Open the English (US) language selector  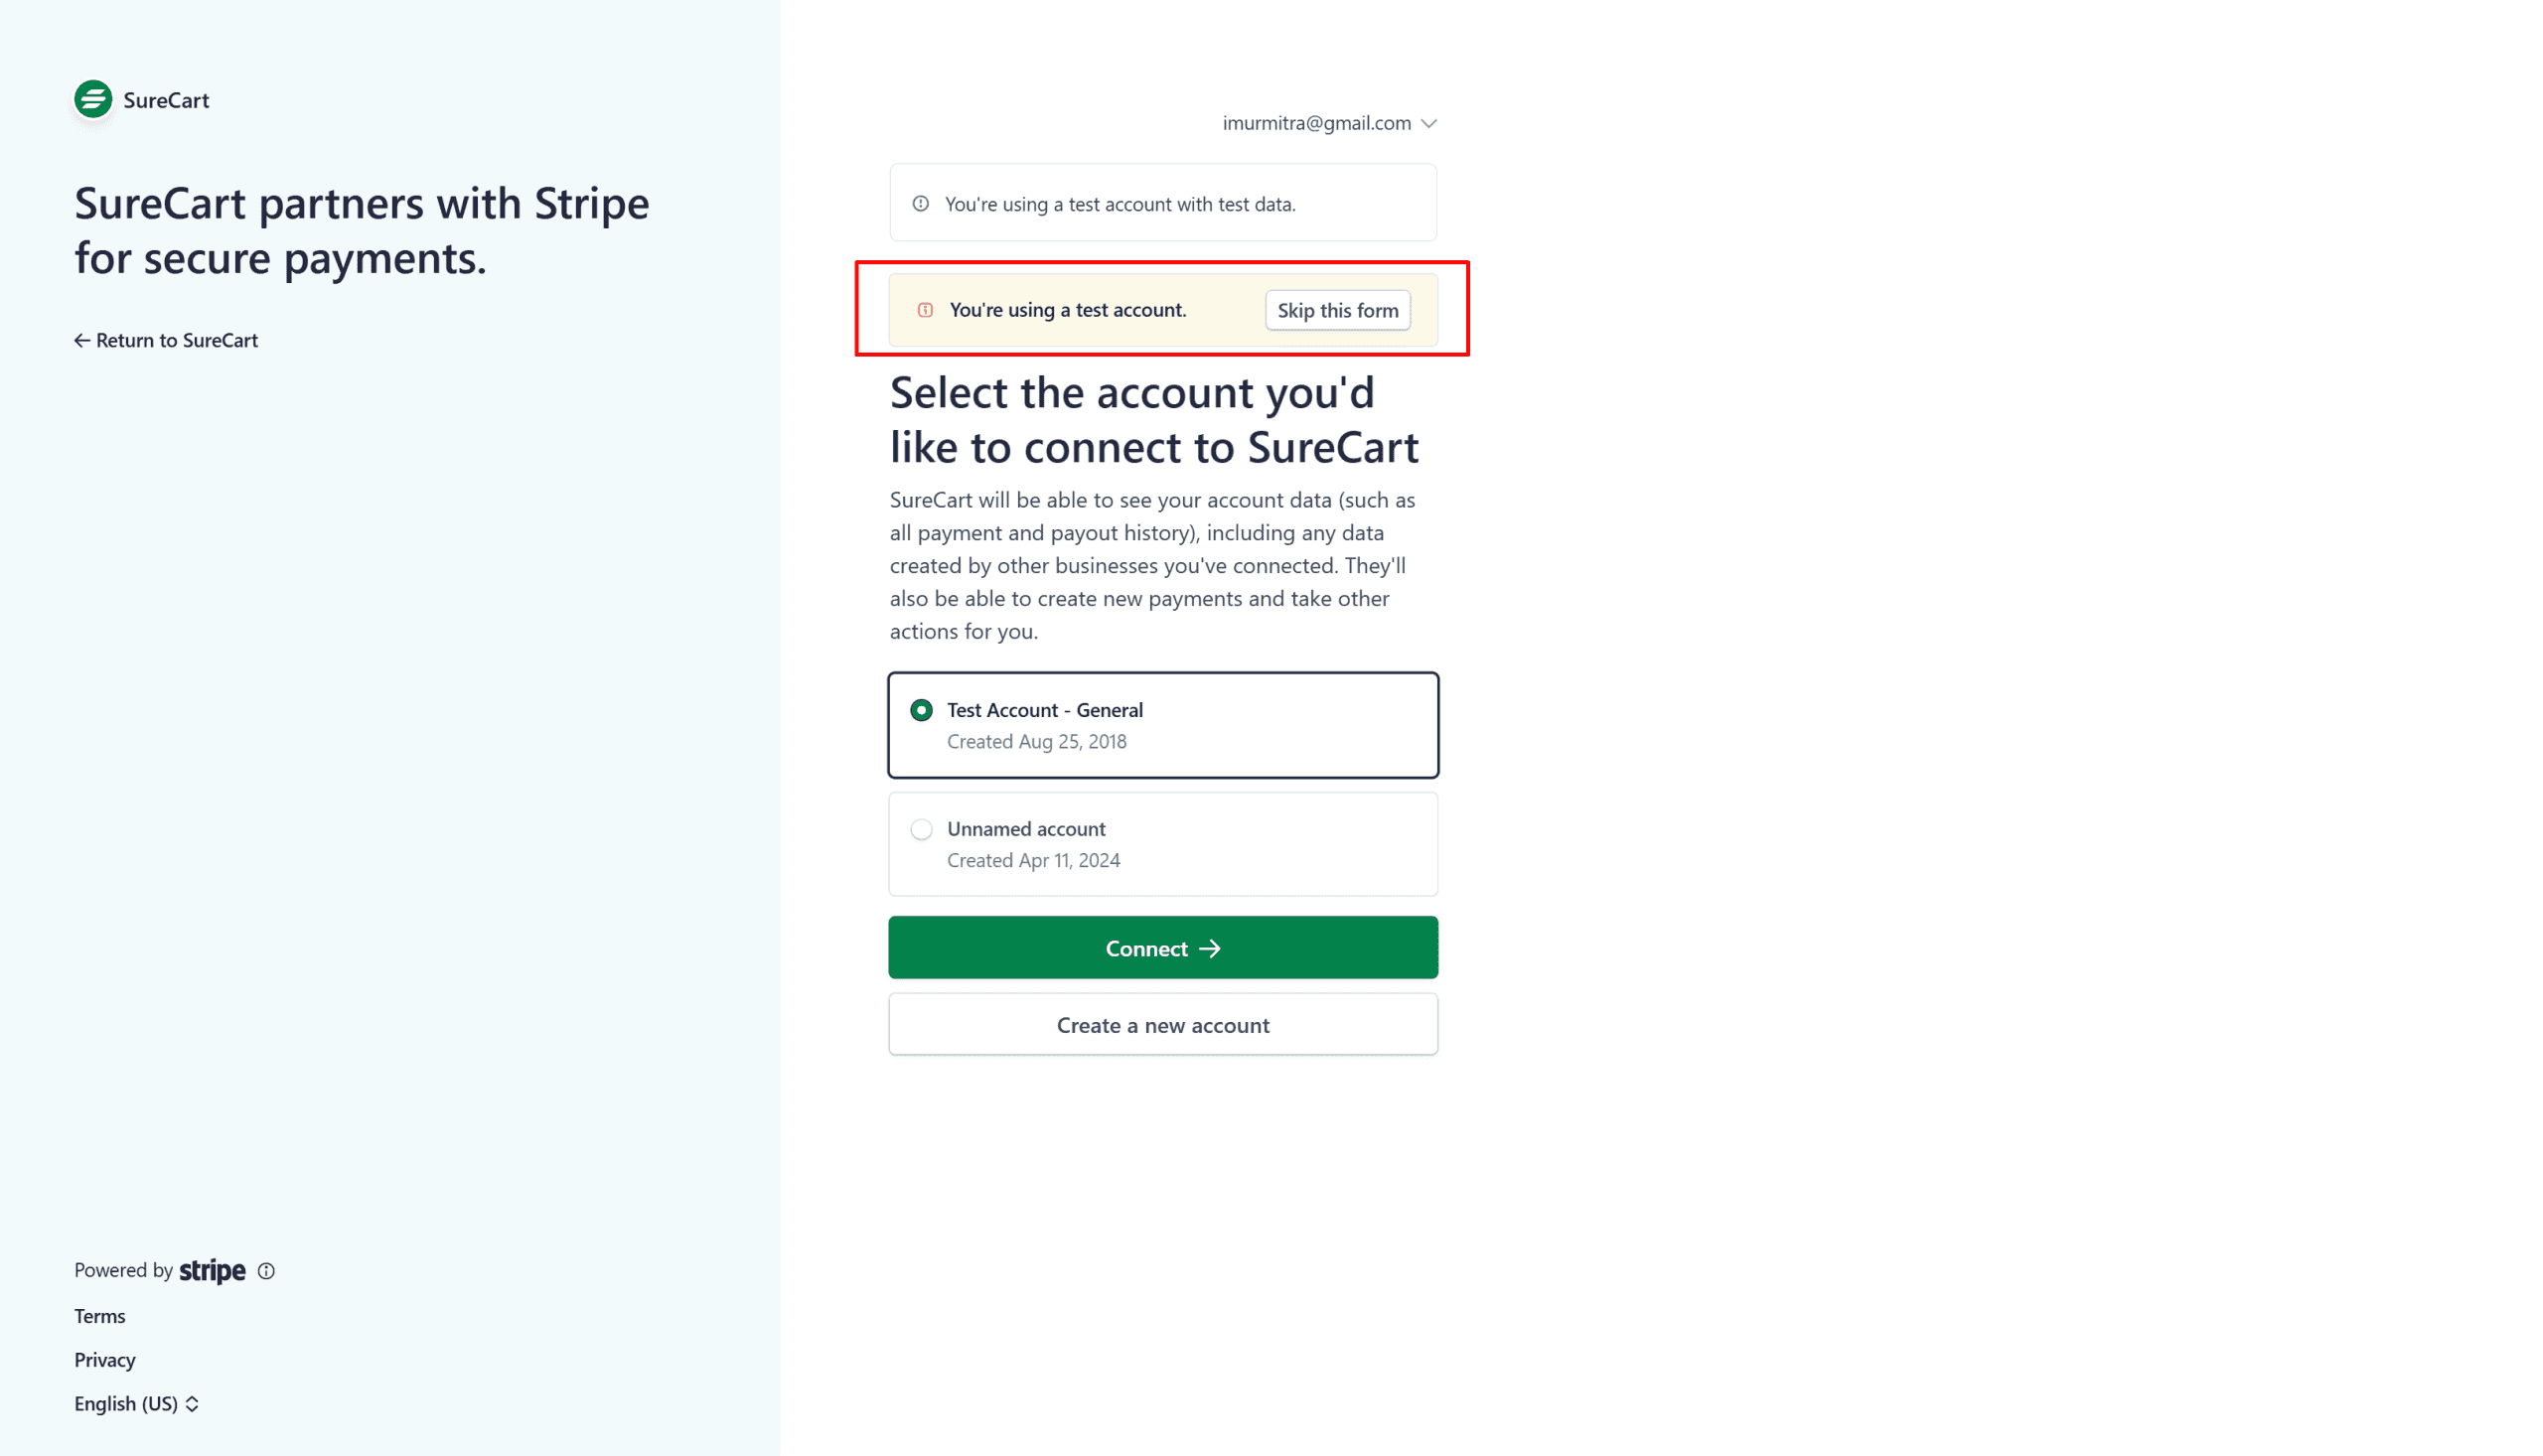136,1403
